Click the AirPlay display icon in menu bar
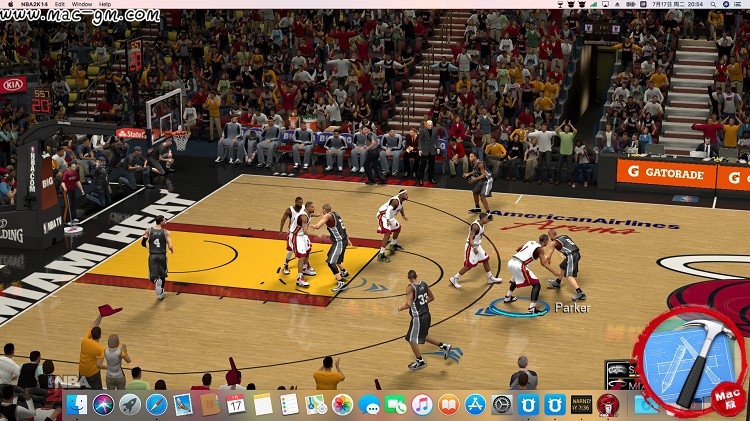The width and height of the screenshot is (750, 421). pos(606,4)
